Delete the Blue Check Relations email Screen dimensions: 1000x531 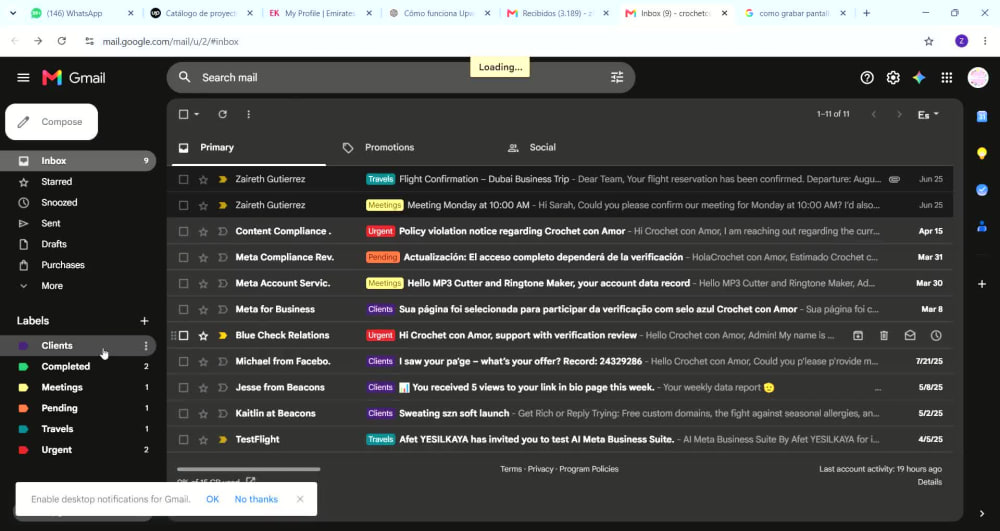pos(884,335)
